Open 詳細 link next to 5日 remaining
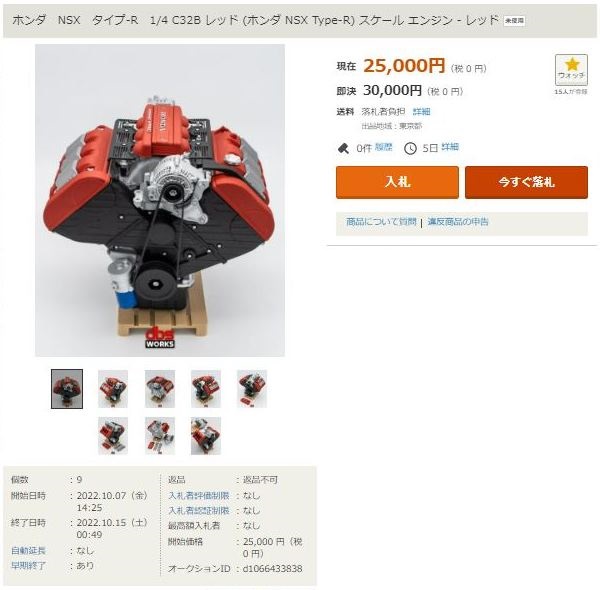This screenshot has width=600, height=590. [x=450, y=147]
